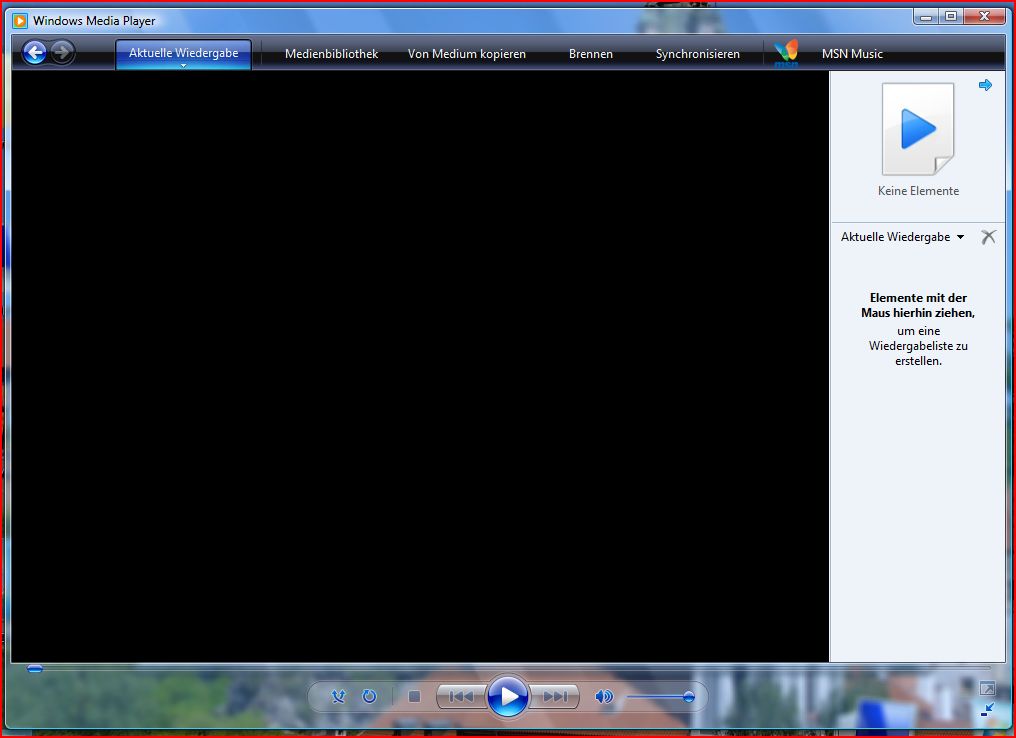
Task: Click the seek bar handle
Action: pos(35,669)
